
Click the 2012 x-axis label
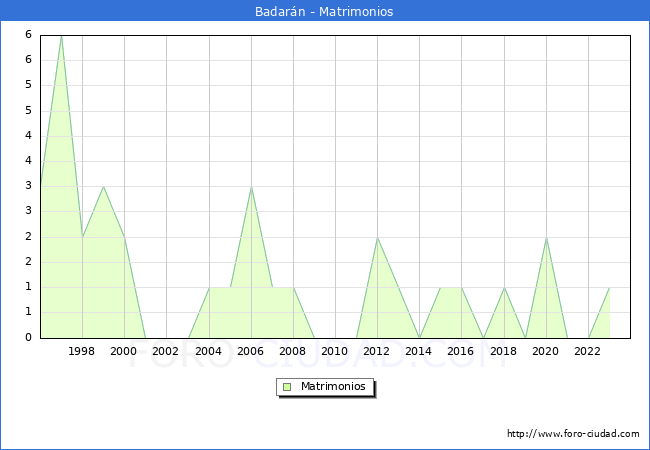376,351
